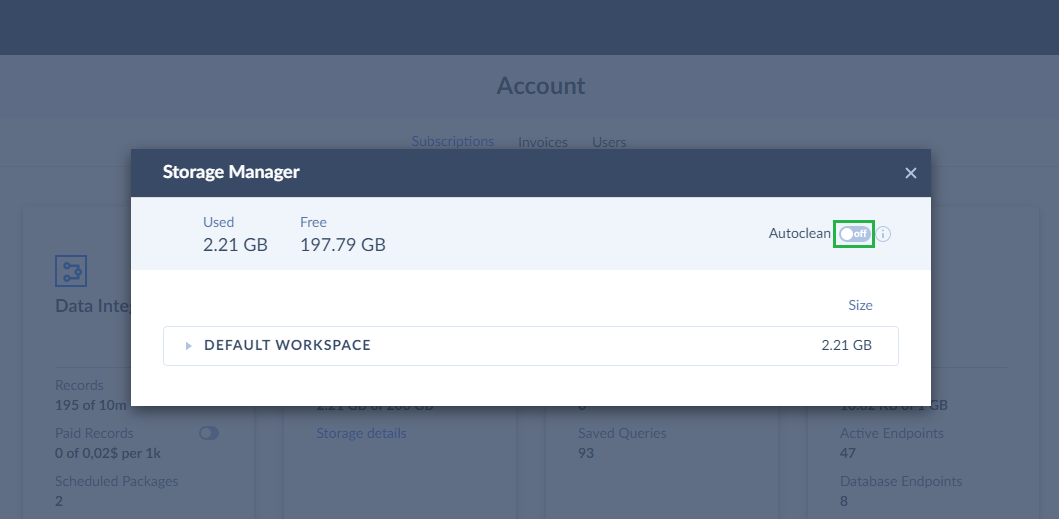Switch to the Users tab

tap(609, 143)
